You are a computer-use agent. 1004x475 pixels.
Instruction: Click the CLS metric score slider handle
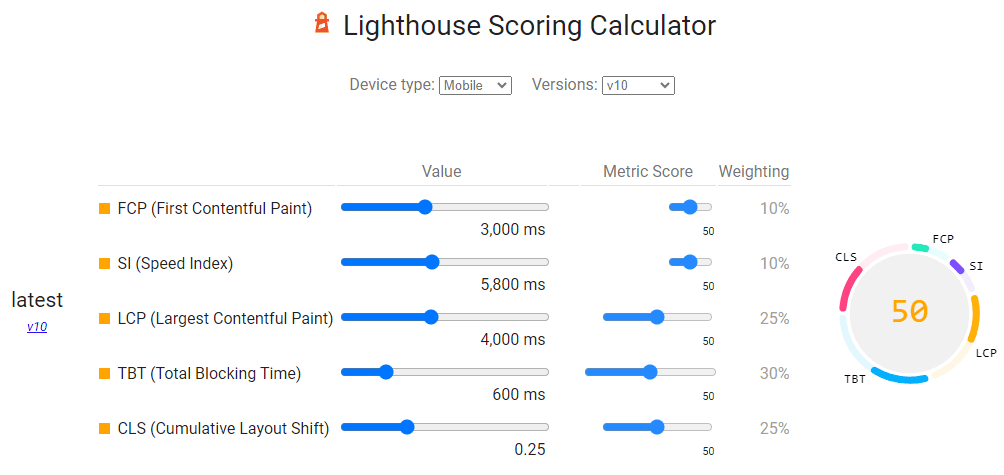657,427
